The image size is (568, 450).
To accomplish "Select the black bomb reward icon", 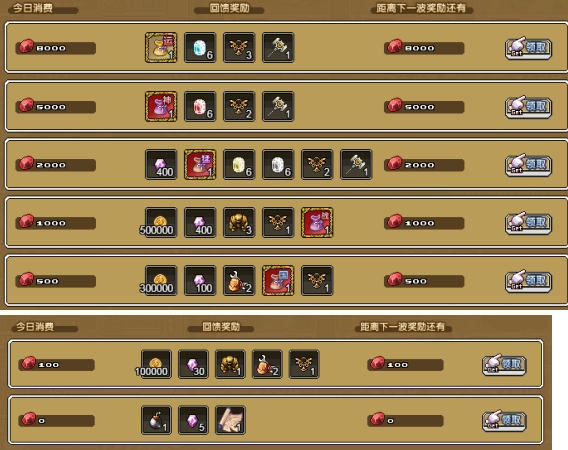I will tap(156, 420).
